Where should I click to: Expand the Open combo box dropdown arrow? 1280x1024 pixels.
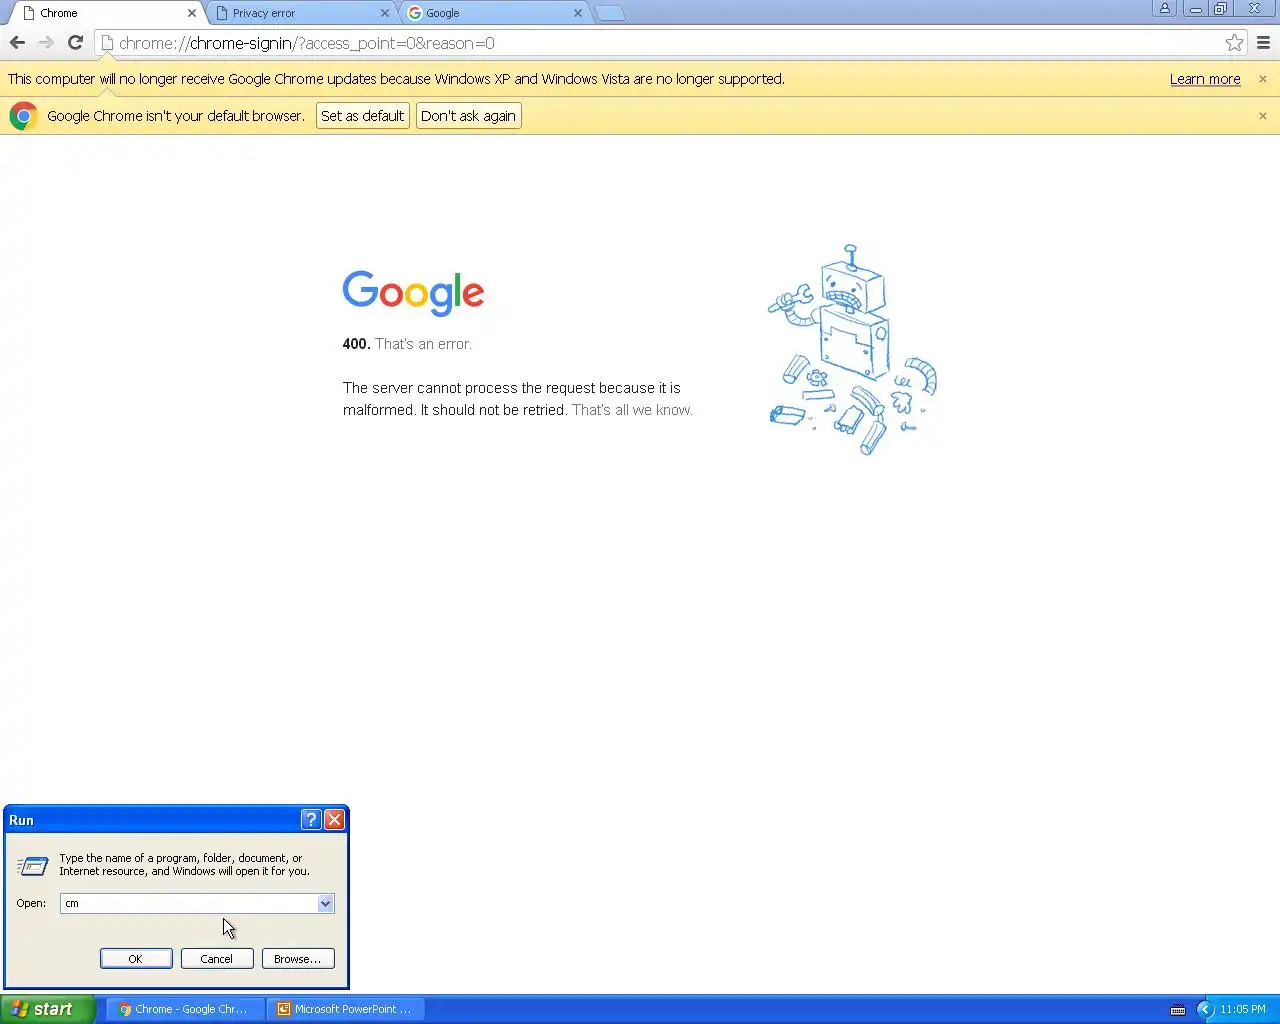click(325, 903)
